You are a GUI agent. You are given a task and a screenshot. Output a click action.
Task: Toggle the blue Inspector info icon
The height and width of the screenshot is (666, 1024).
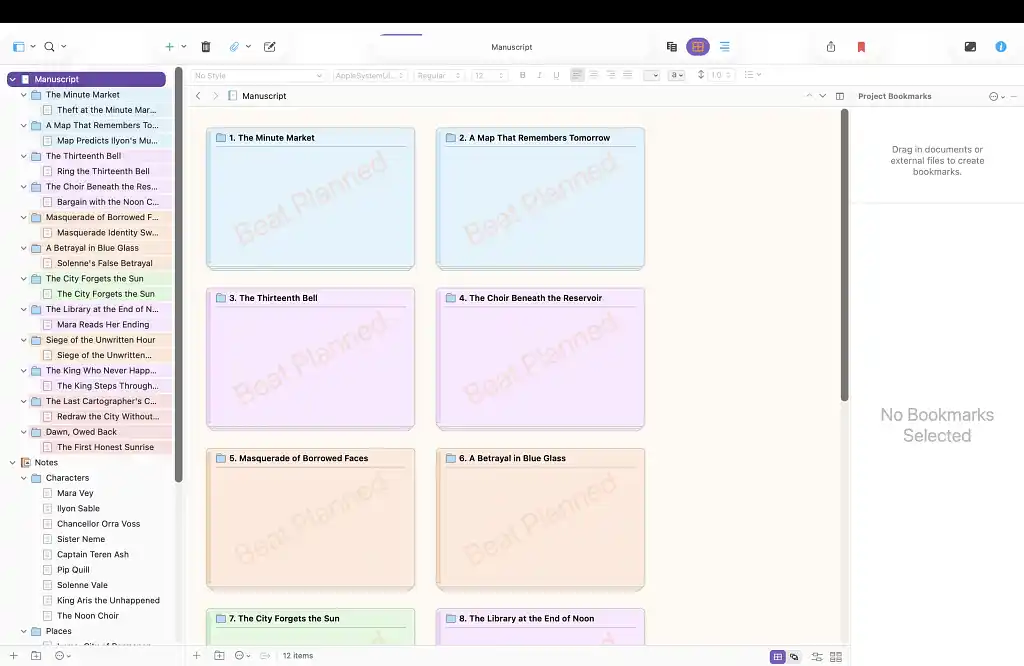(1000, 46)
